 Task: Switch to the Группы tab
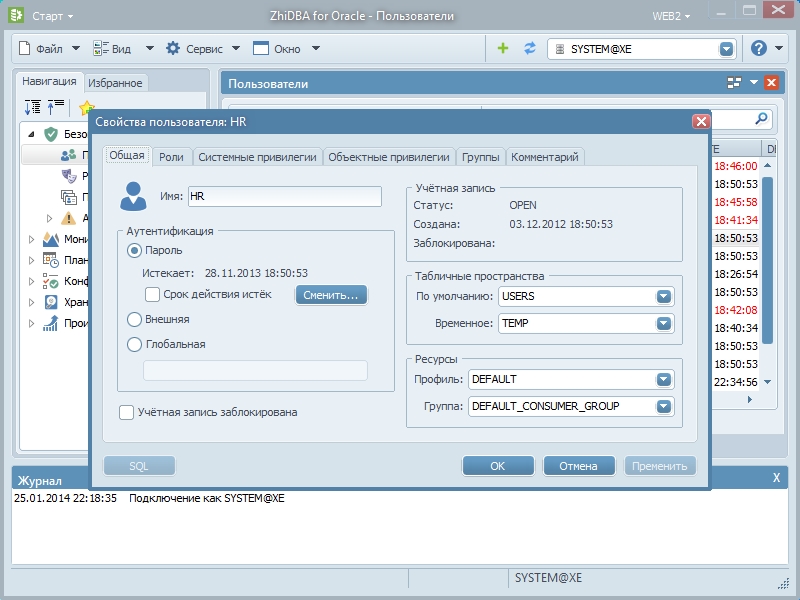(480, 157)
